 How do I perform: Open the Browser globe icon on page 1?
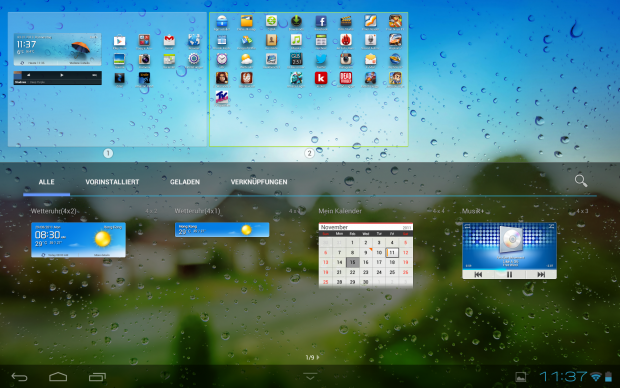[x=194, y=40]
